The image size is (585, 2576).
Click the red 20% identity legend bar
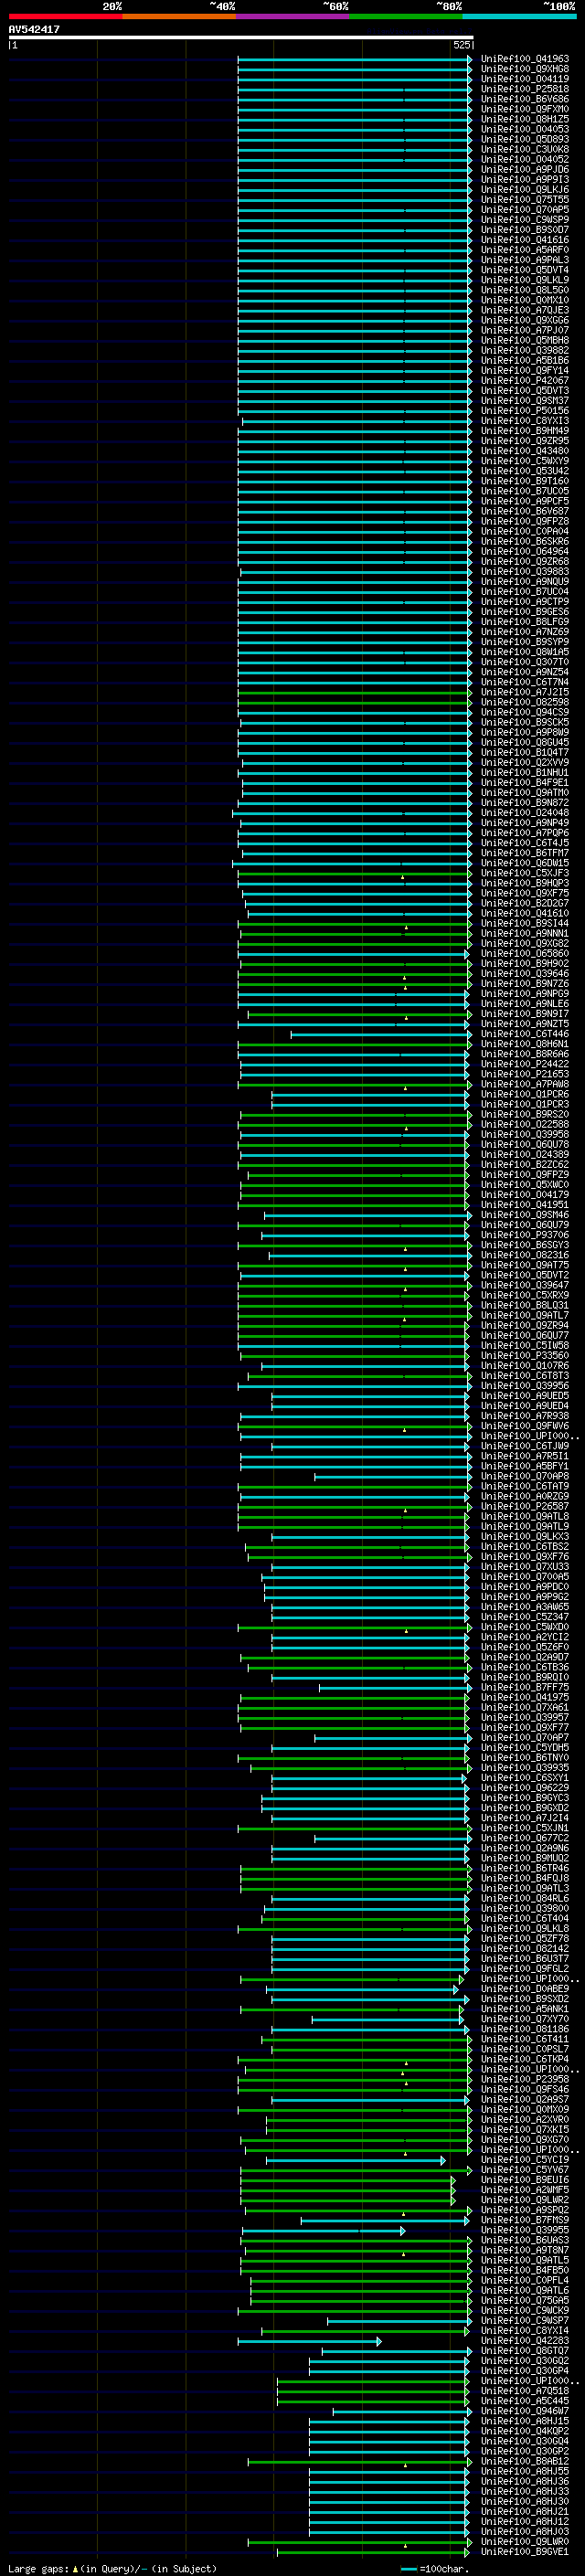(x=65, y=16)
